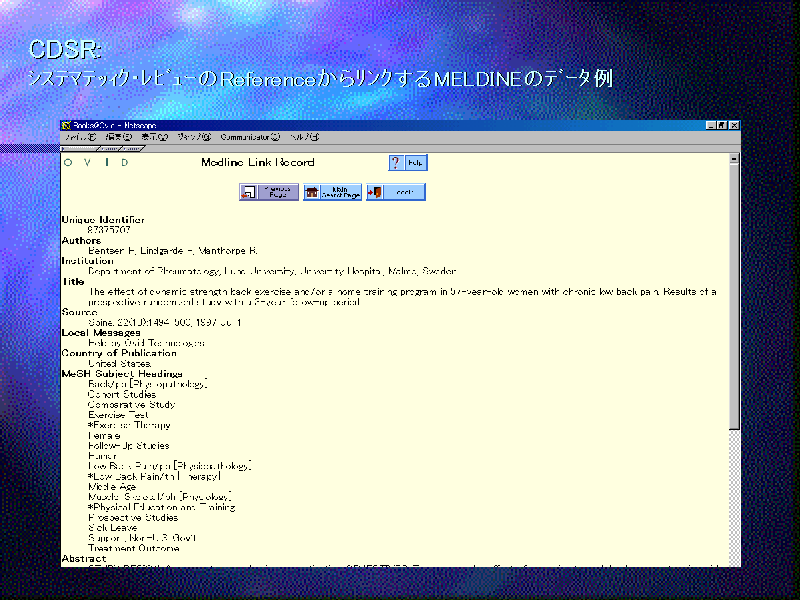Click the Female heading
This screenshot has height=600, width=800.
tap(104, 435)
